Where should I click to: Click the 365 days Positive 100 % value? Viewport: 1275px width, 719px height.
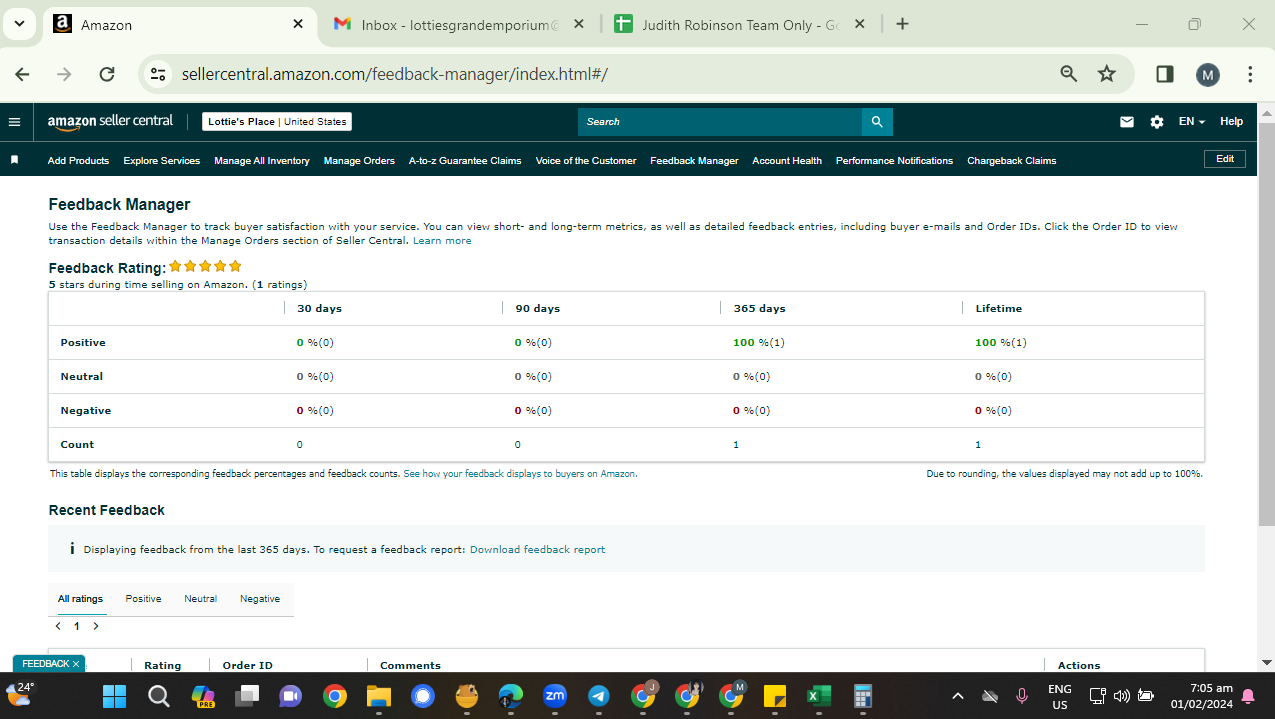point(759,342)
